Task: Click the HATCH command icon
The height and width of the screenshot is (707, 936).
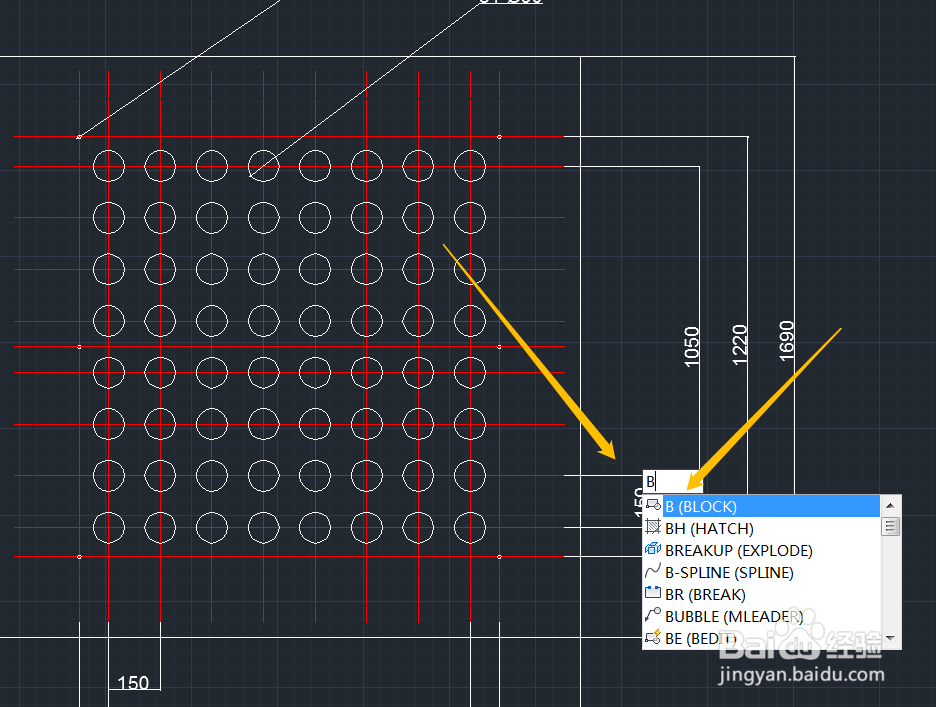Action: click(653, 527)
